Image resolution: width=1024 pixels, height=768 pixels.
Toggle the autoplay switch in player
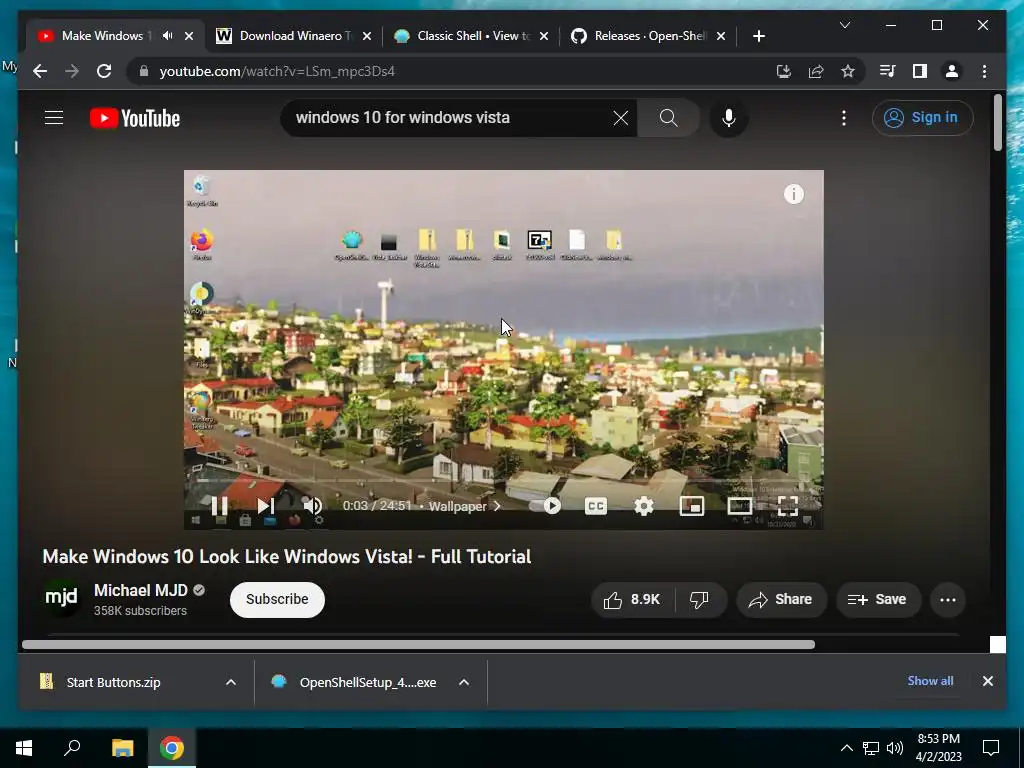[545, 505]
